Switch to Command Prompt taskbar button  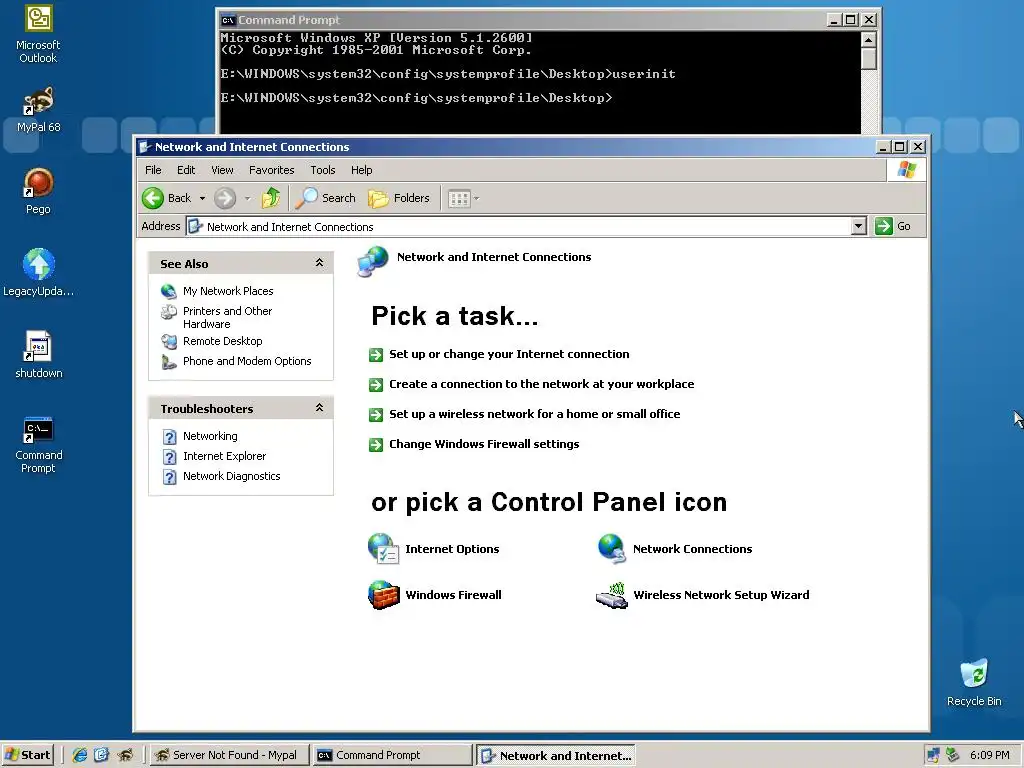point(392,755)
